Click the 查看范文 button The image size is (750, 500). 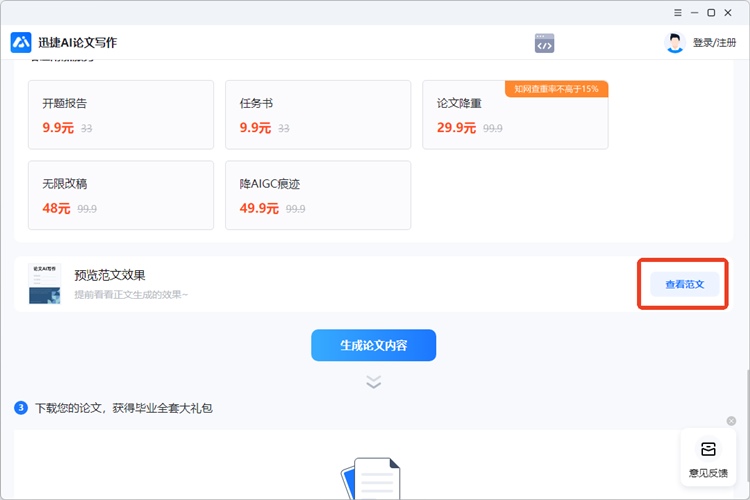pyautogui.click(x=685, y=284)
